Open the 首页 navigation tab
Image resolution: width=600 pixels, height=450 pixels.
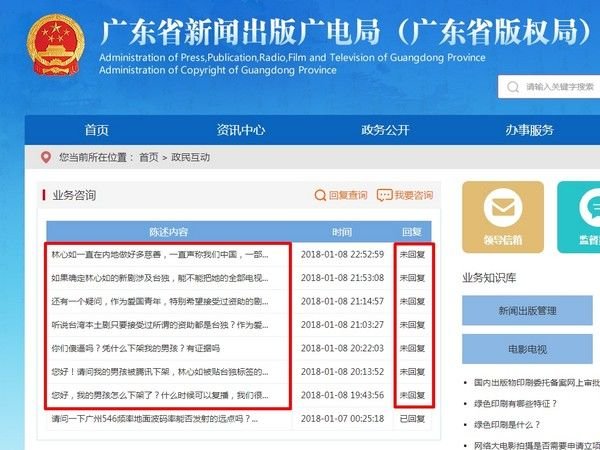click(x=97, y=130)
